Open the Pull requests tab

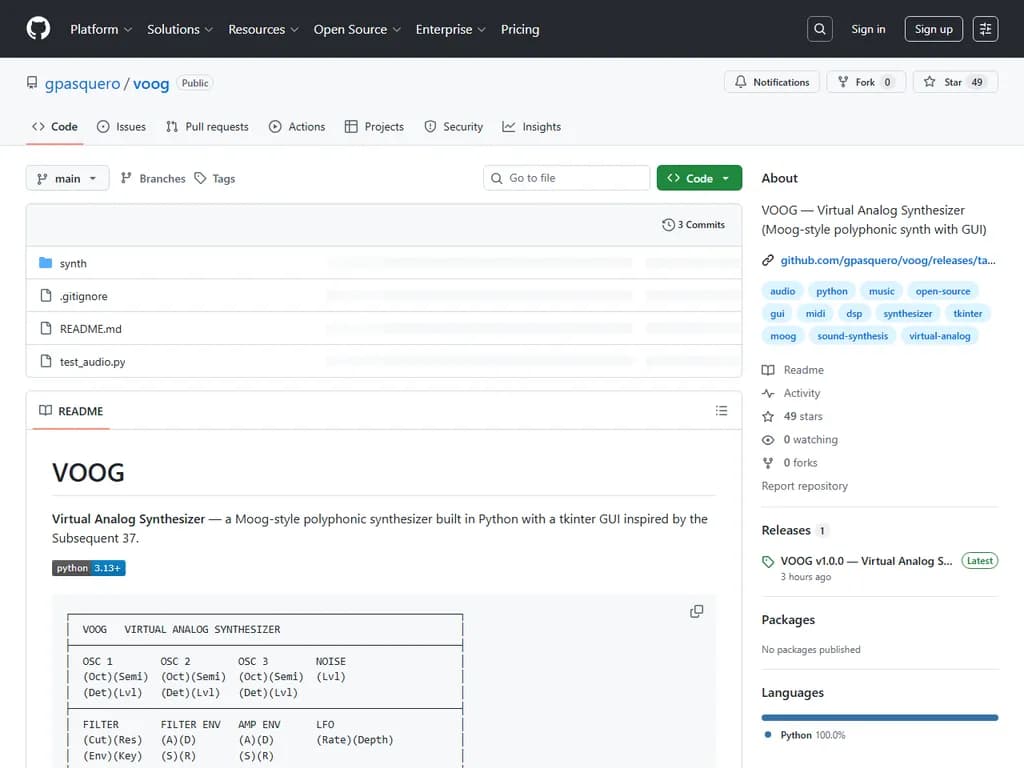[x=207, y=127]
